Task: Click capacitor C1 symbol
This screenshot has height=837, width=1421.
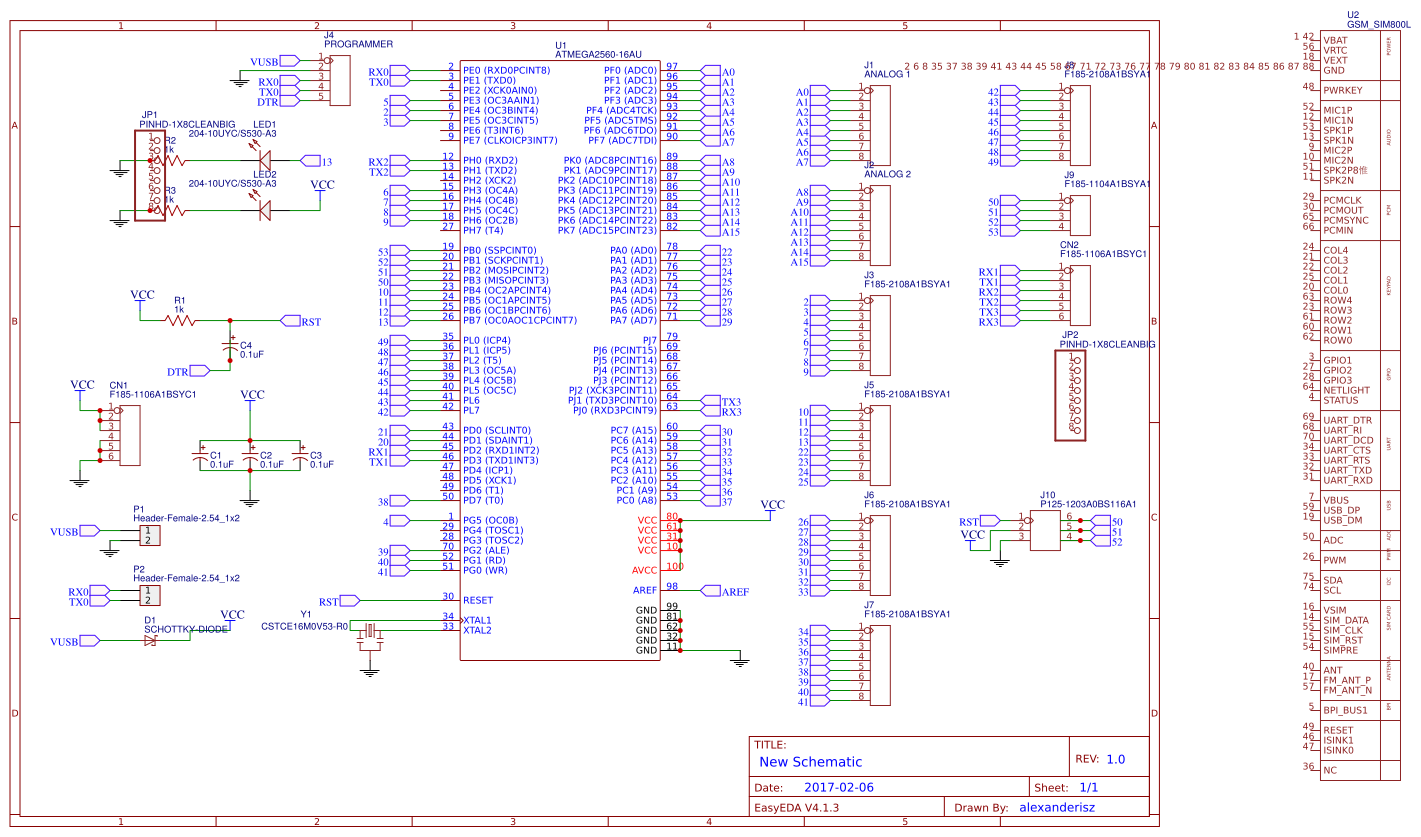Action: [200, 455]
